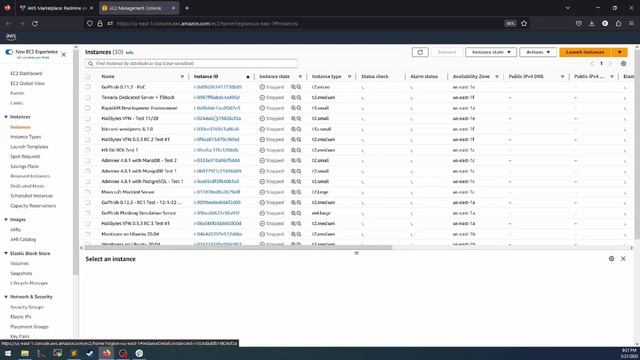
Task: Collapse the Network & Security section
Action: [x=6, y=297]
